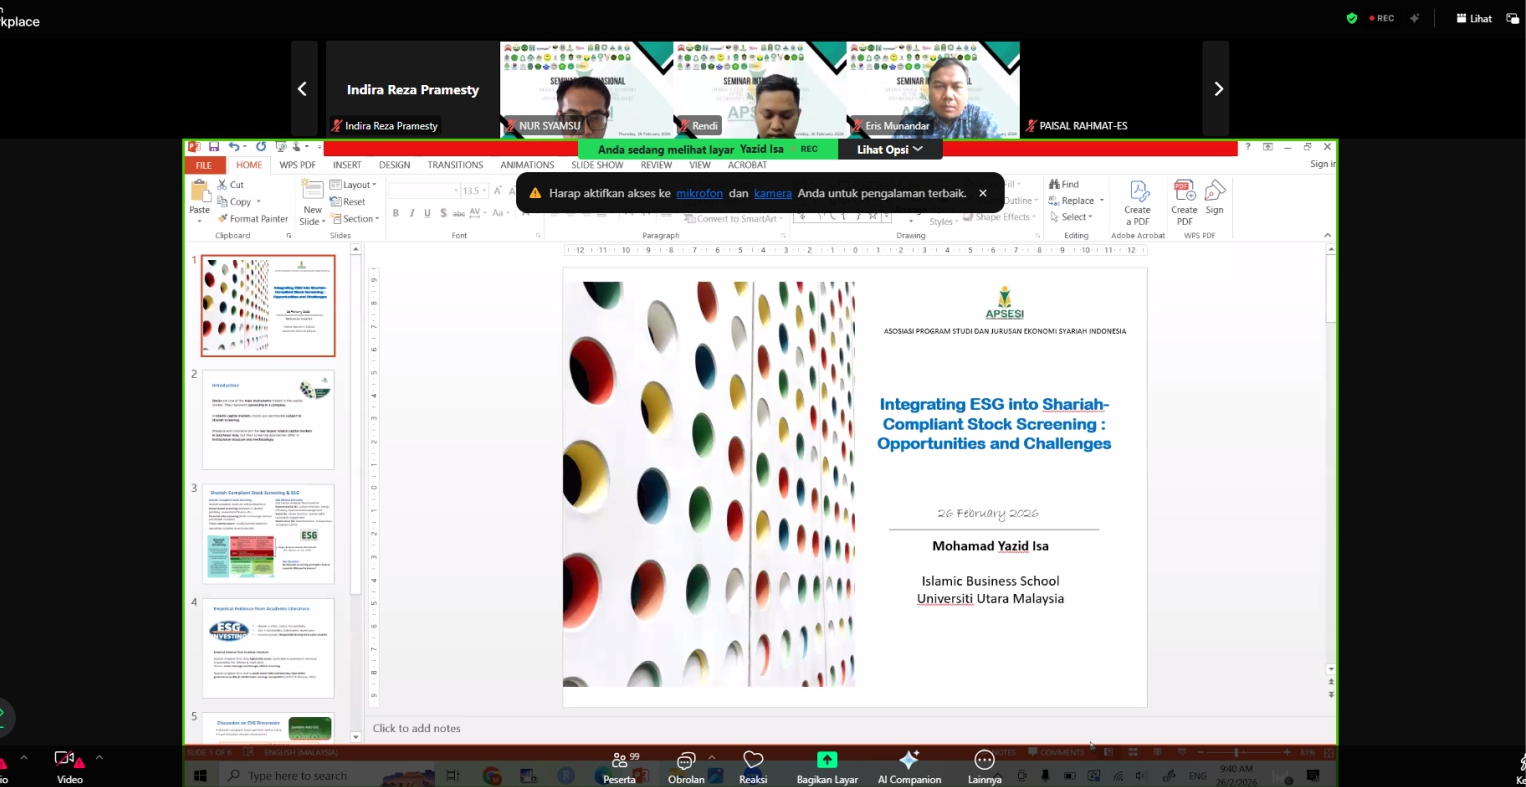Viewport: 1526px width, 787px height.
Task: Toggle Bold formatting in the Font group
Action: point(396,213)
